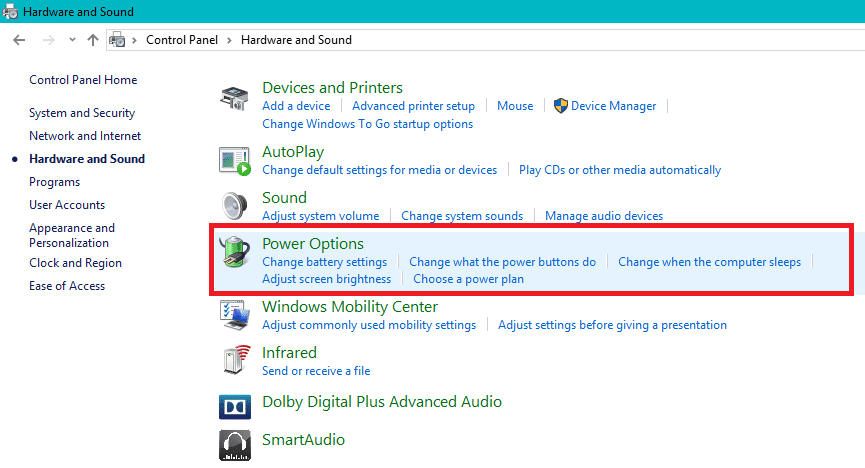Viewport: 865px width, 468px height.
Task: Click Change what the power buttons do
Action: (502, 262)
